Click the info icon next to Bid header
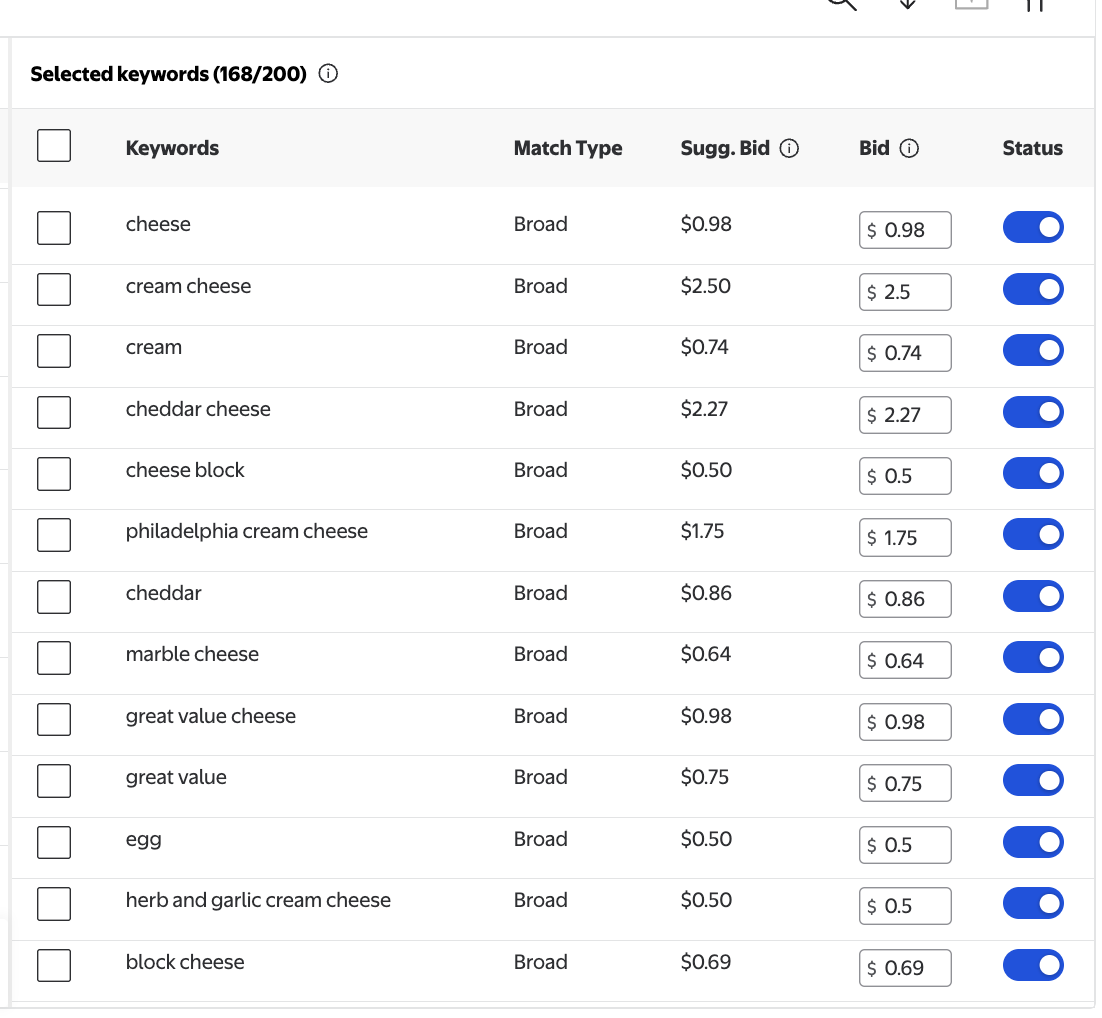 tap(909, 148)
